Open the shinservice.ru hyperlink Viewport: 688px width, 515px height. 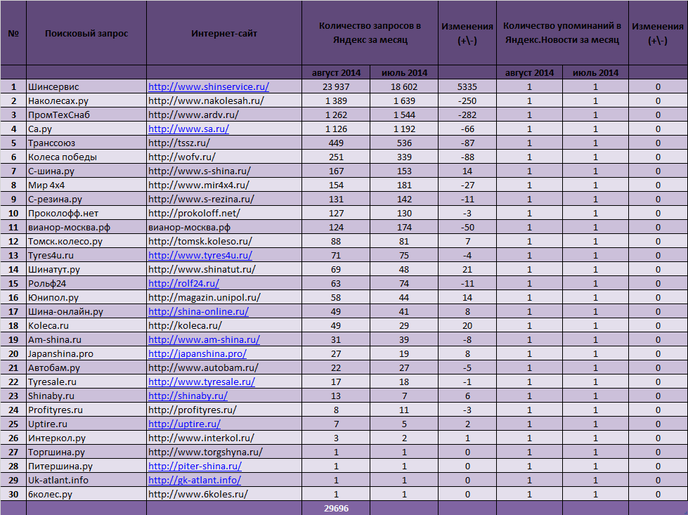coord(208,87)
